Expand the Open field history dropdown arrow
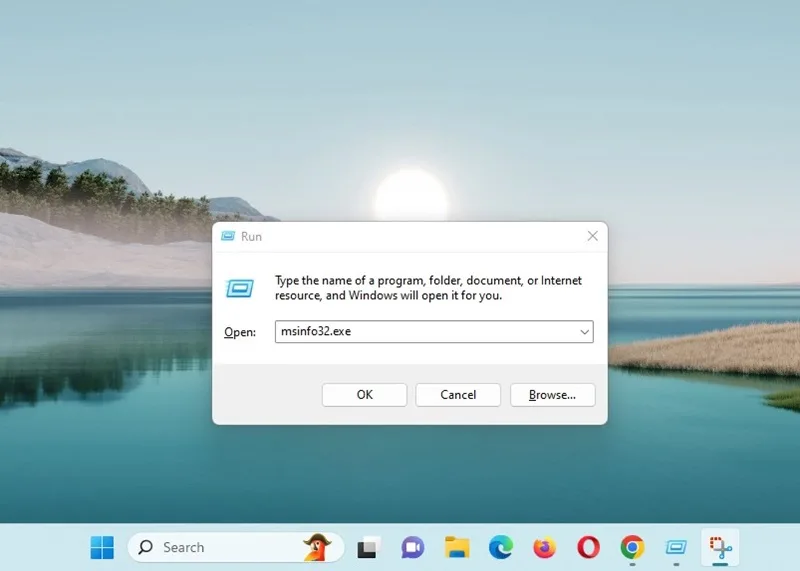Image resolution: width=800 pixels, height=571 pixels. (x=584, y=332)
